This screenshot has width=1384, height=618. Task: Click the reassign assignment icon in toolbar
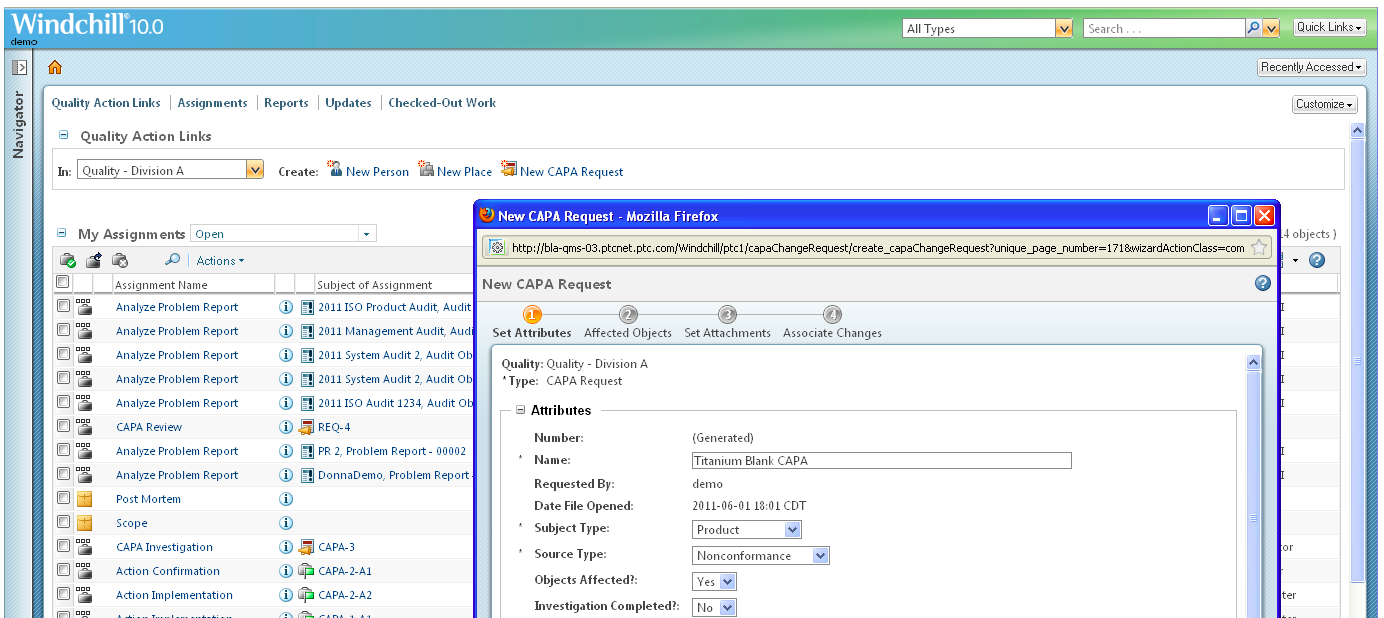coord(93,260)
